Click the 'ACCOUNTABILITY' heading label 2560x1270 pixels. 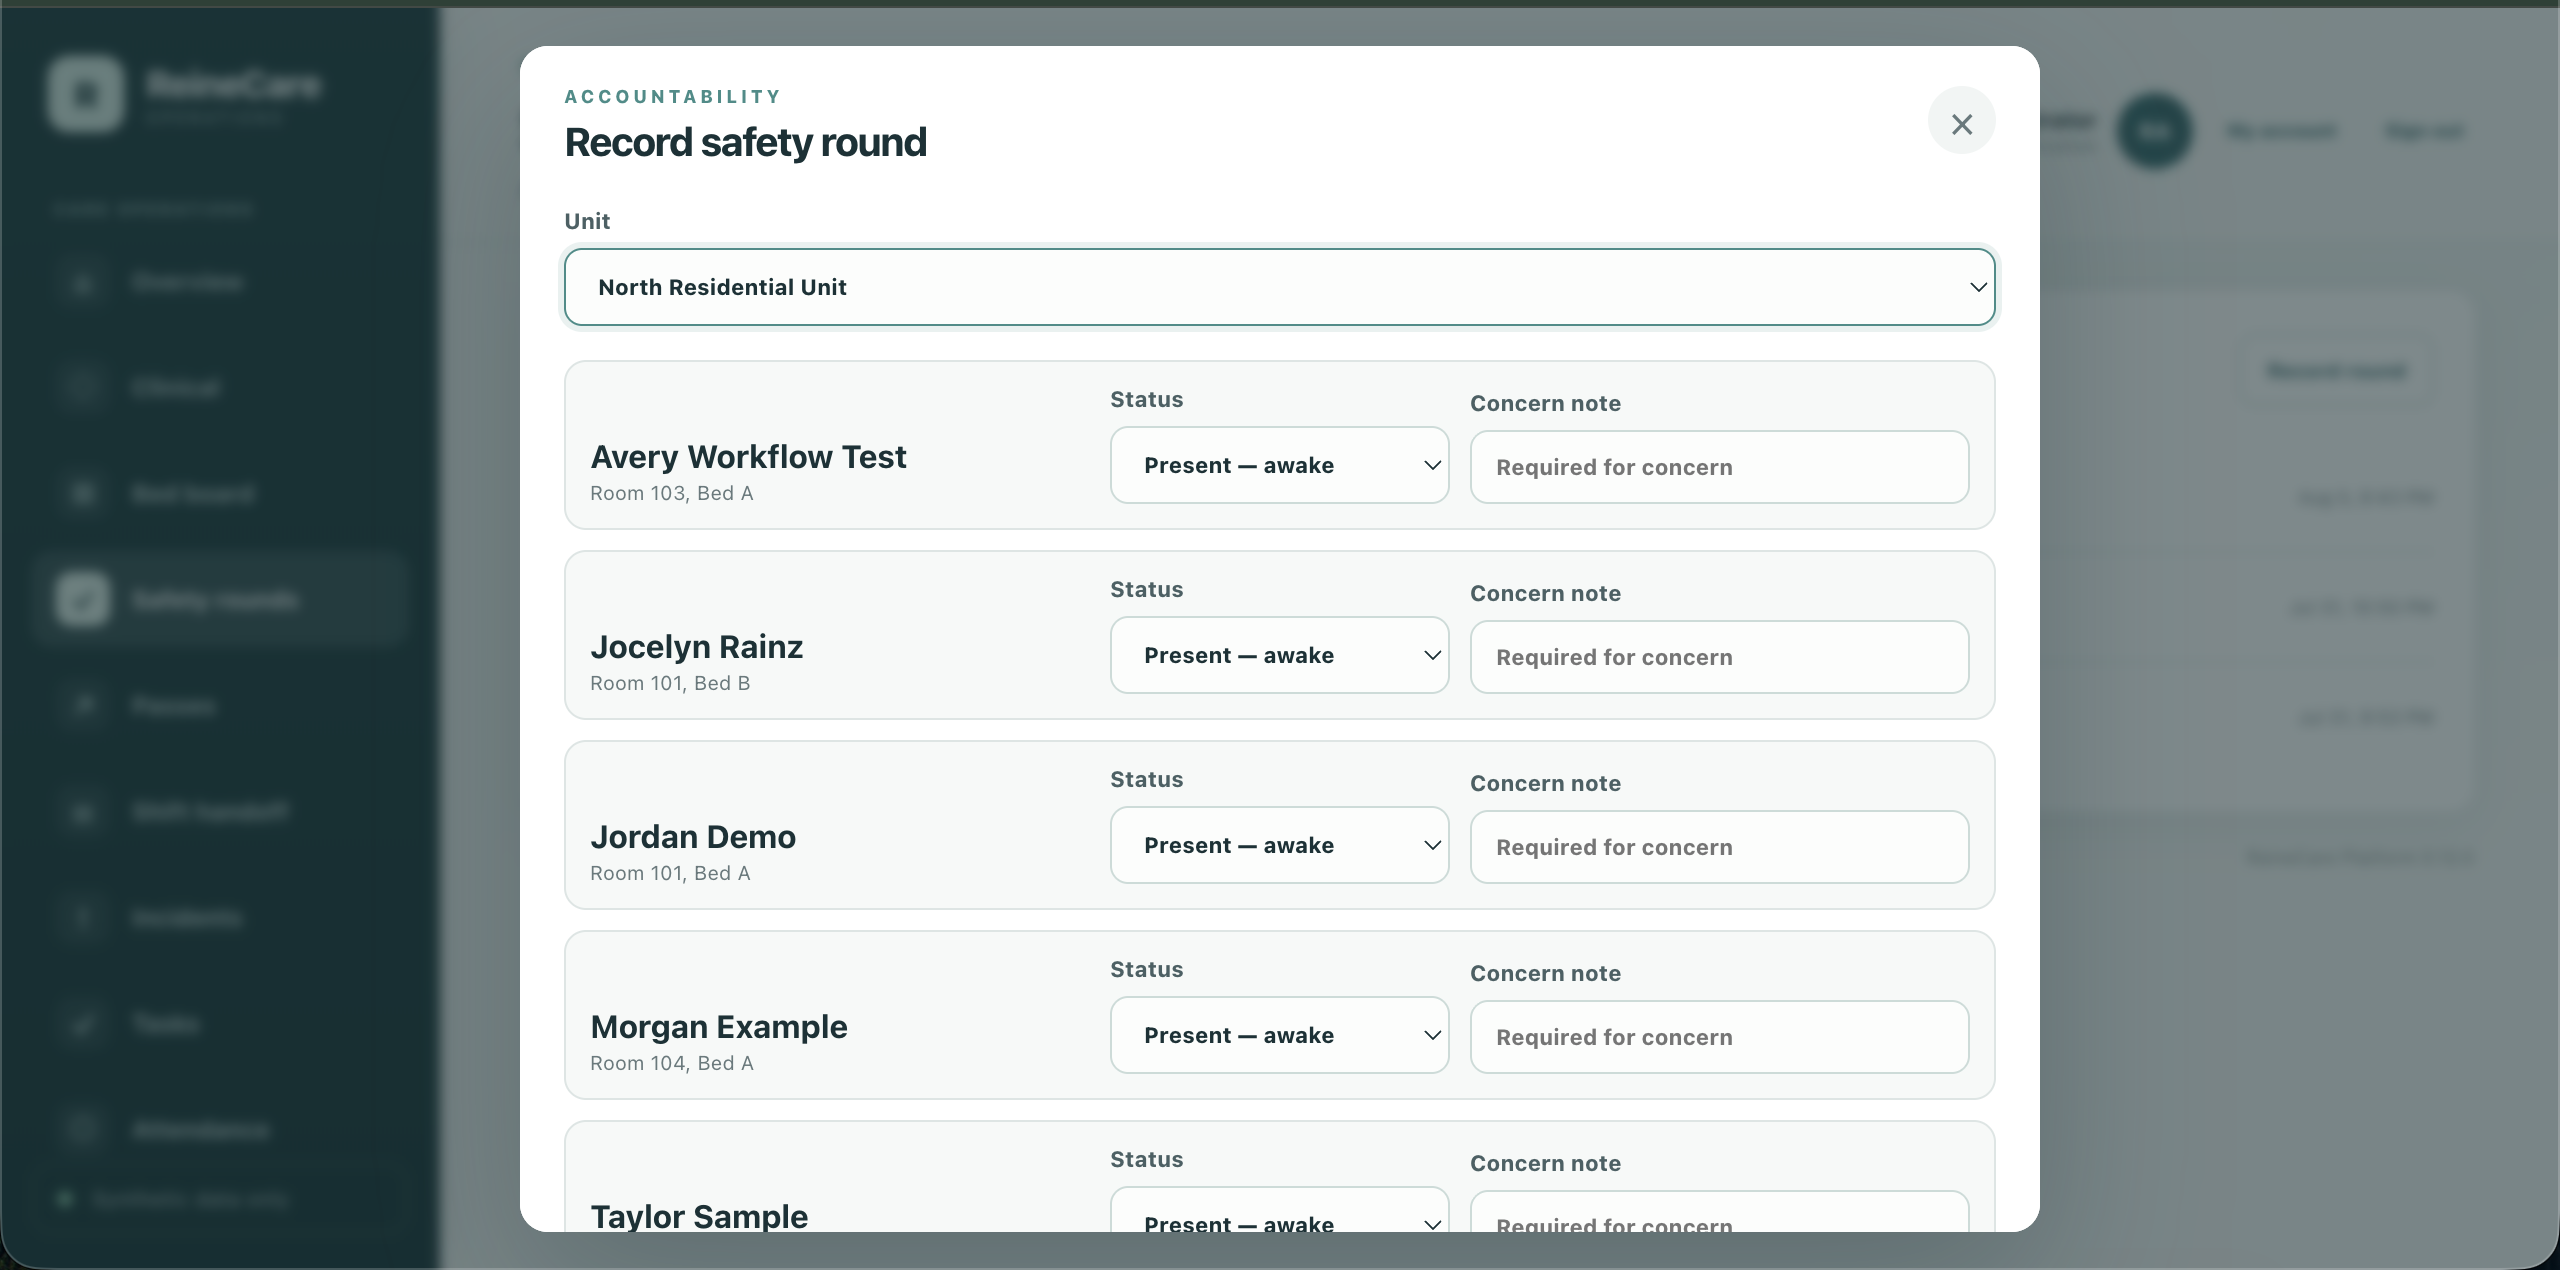click(673, 97)
